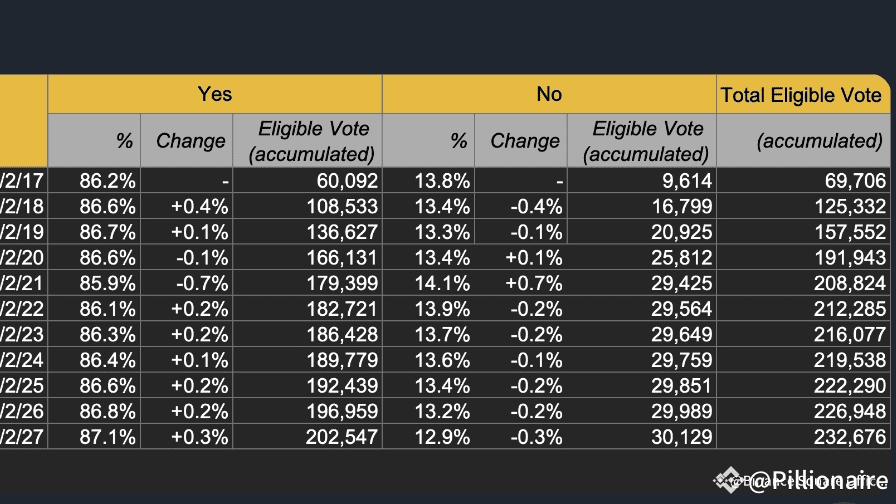Select the 191,943 total vote cell
This screenshot has height=504, width=896.
tap(802, 258)
